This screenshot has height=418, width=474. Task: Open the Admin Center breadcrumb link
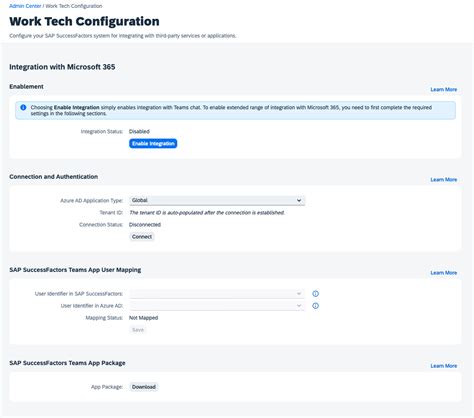pyautogui.click(x=25, y=6)
